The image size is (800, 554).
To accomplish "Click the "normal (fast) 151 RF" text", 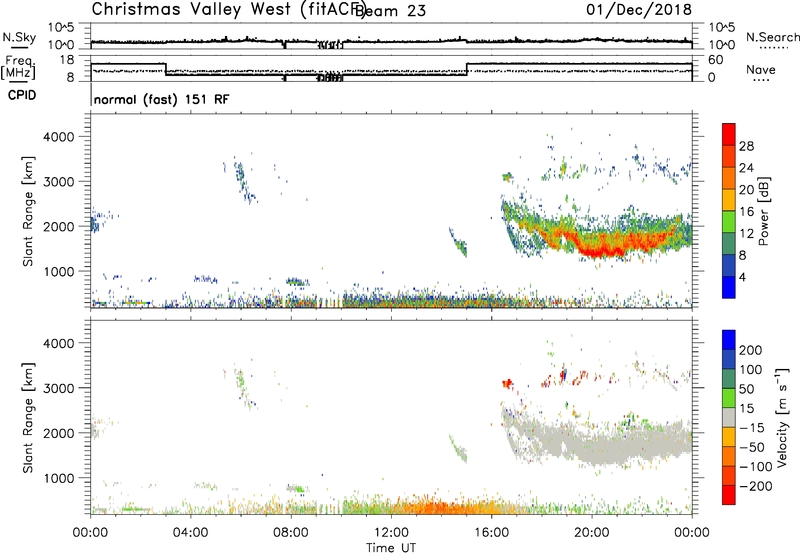I will tap(162, 99).
